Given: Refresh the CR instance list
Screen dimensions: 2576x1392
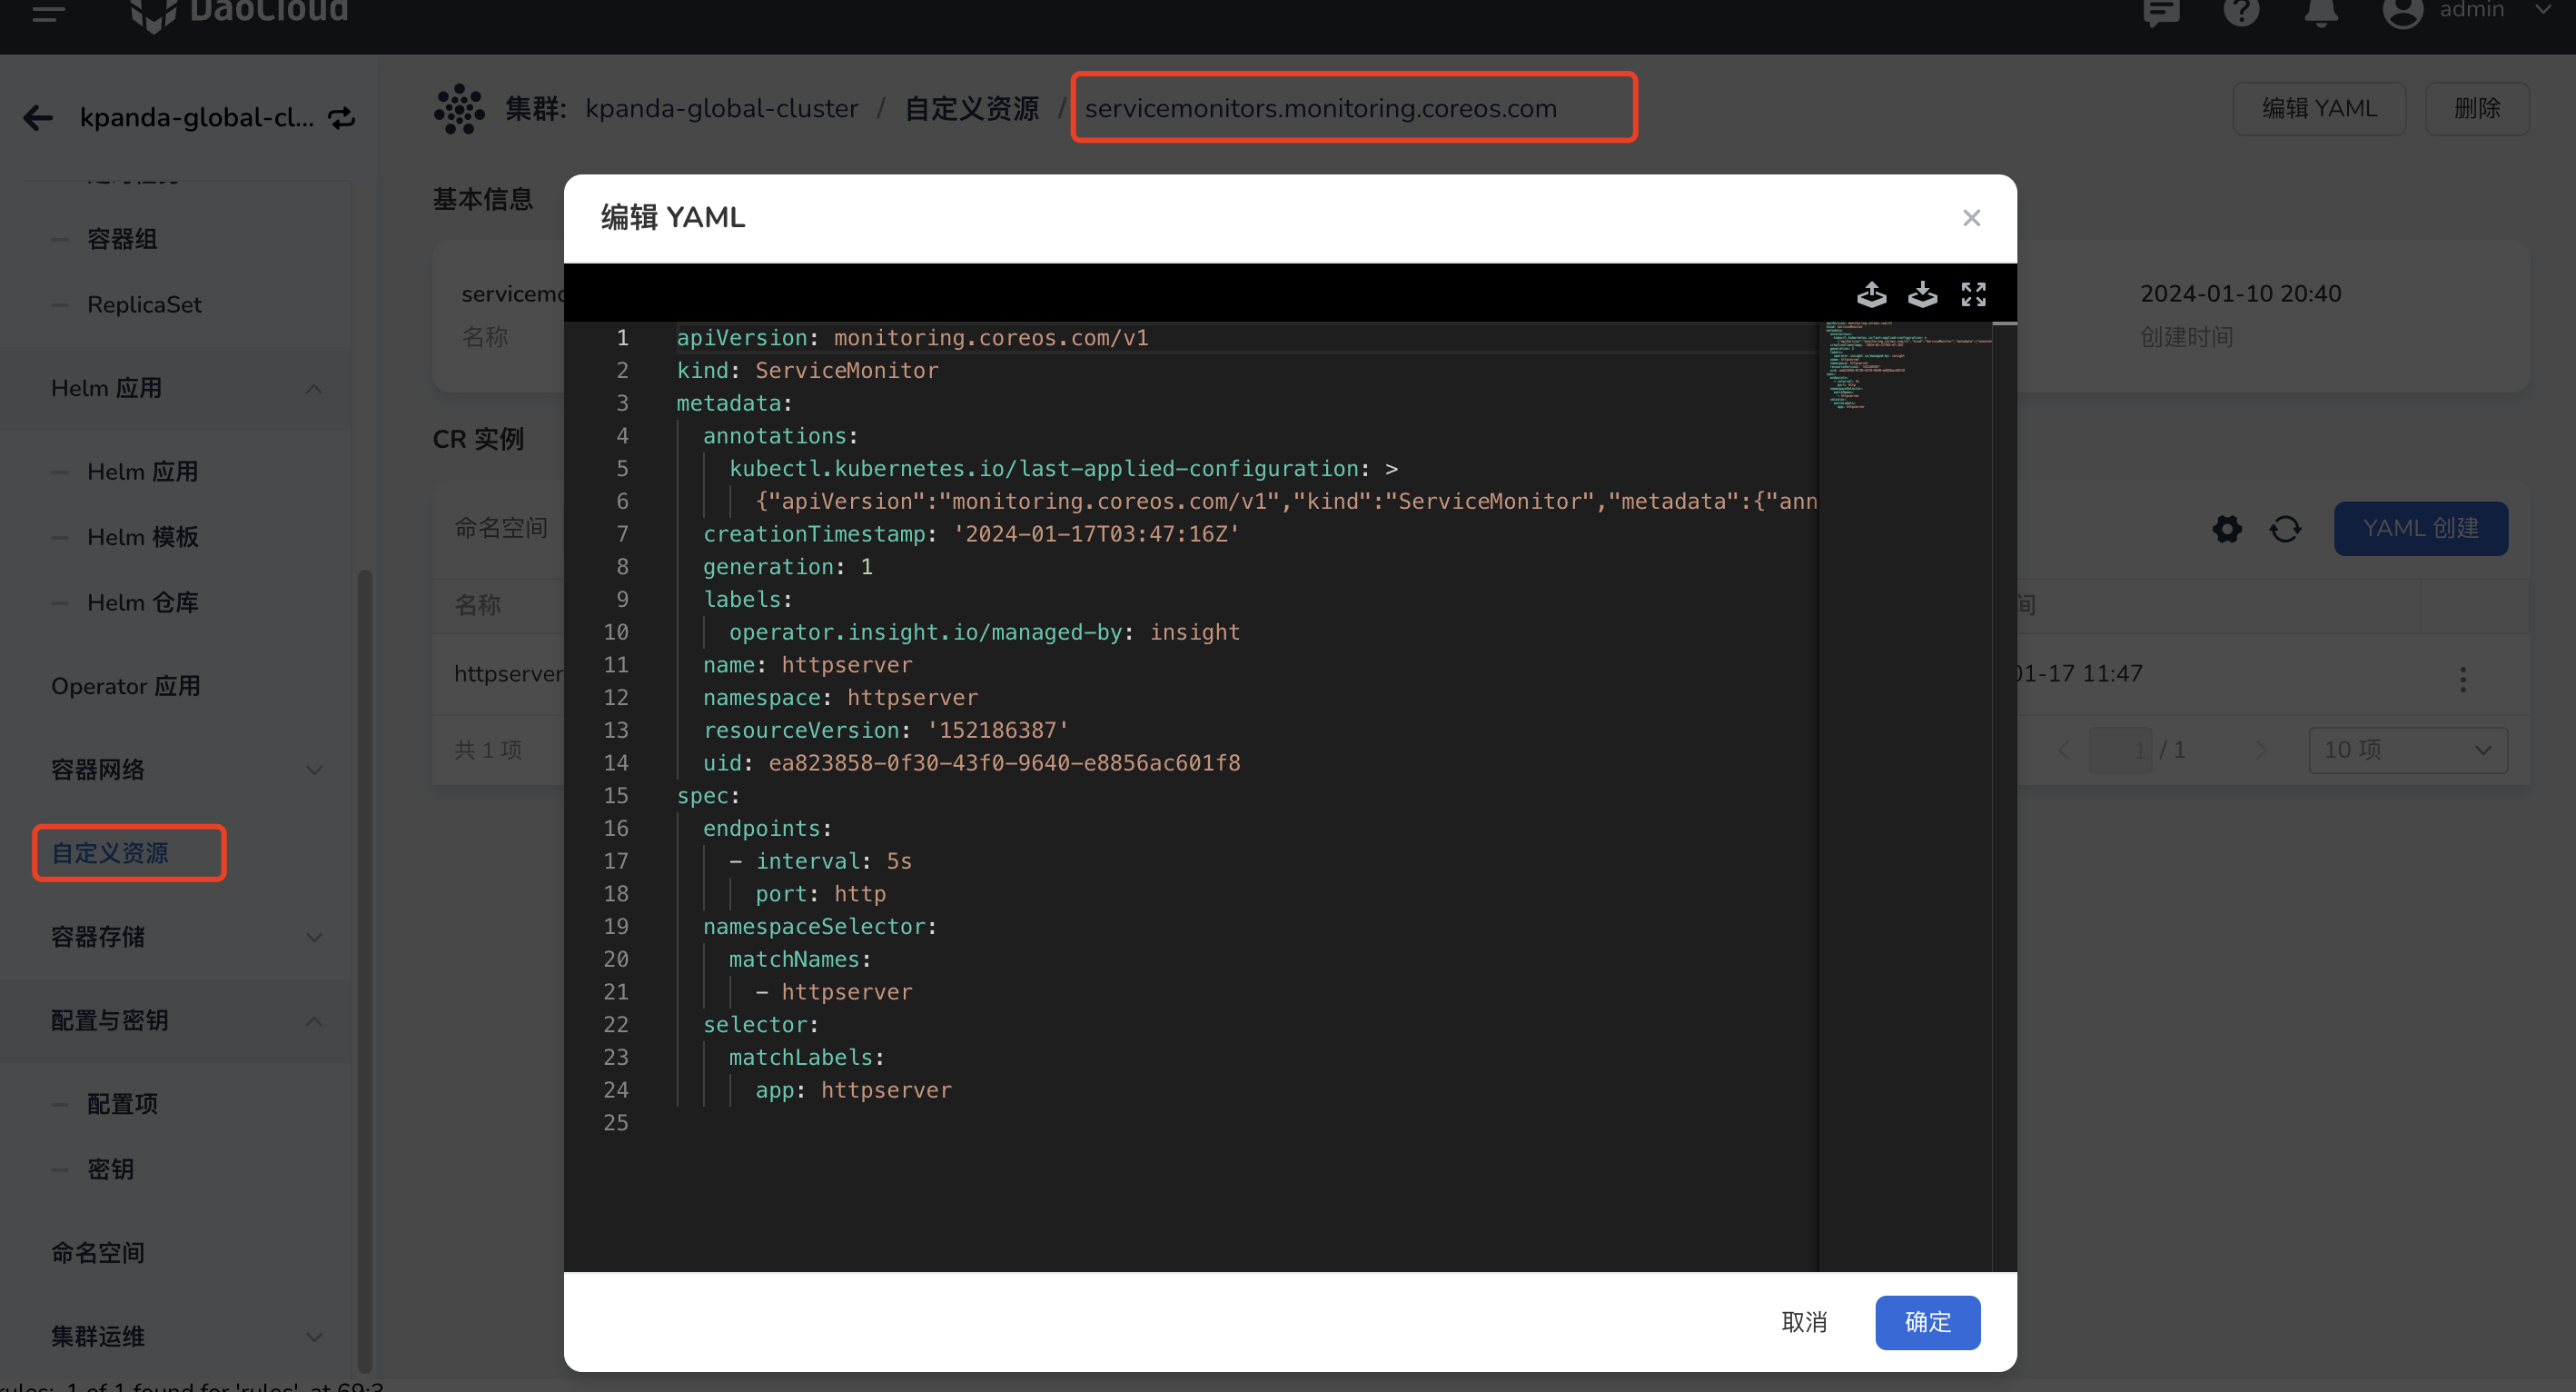Looking at the screenshot, I should [x=2286, y=528].
